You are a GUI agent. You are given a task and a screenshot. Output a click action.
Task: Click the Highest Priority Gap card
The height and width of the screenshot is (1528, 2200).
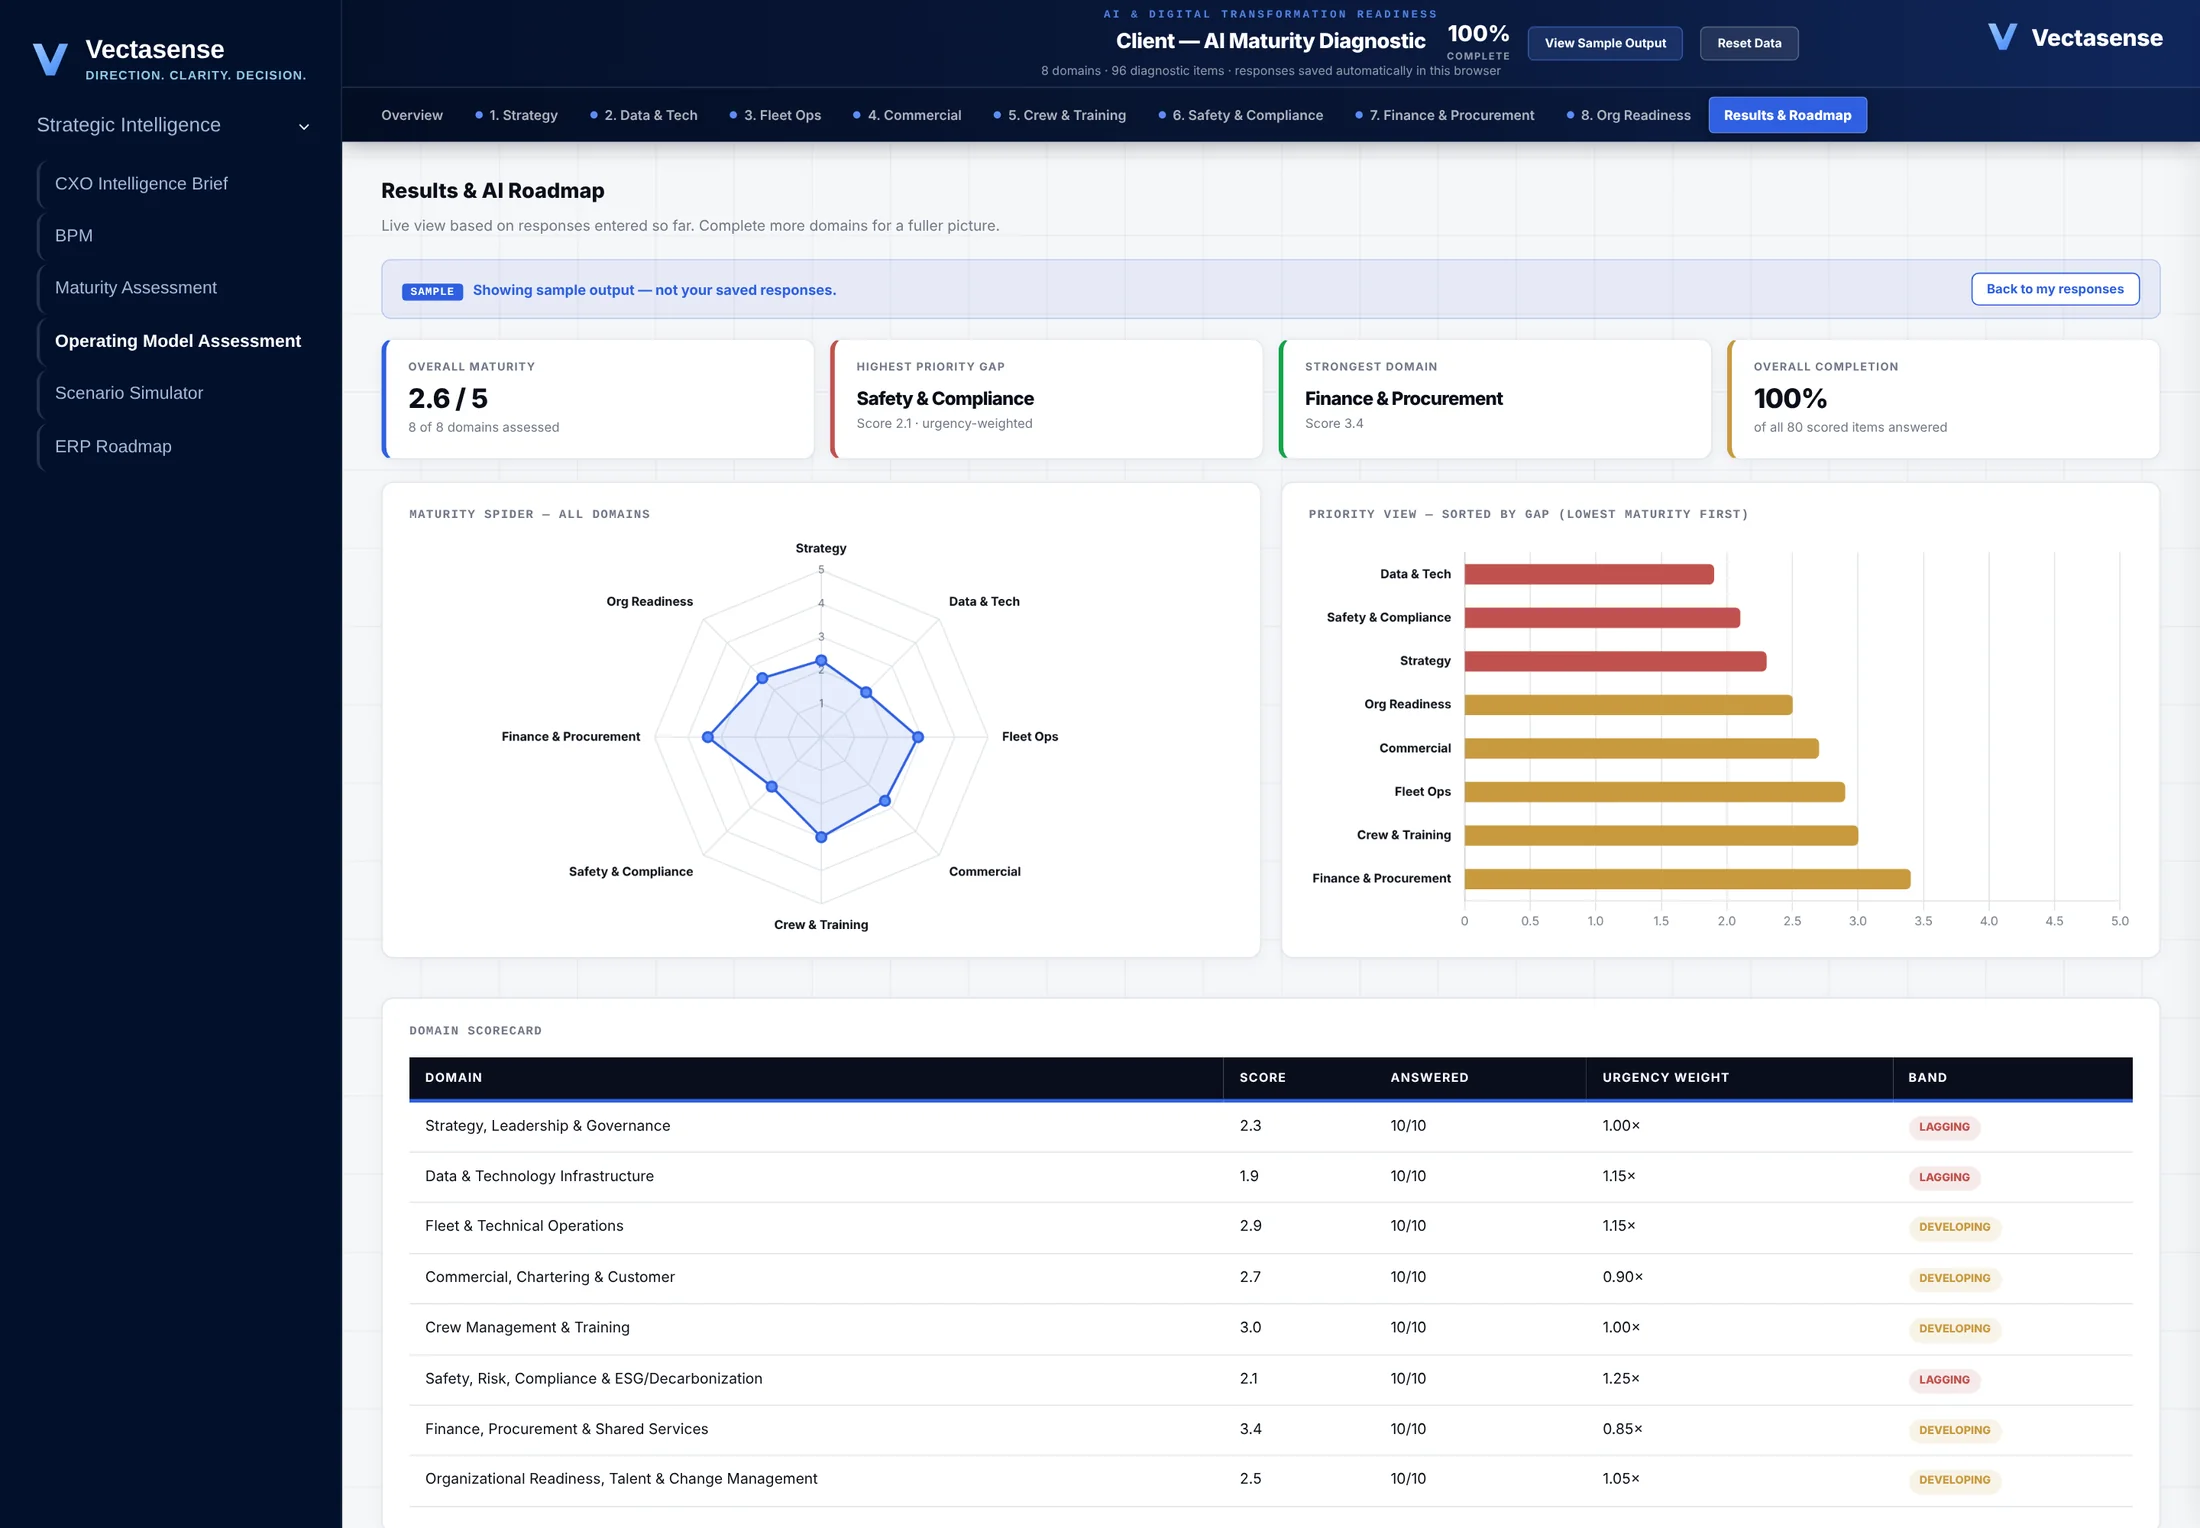1046,399
